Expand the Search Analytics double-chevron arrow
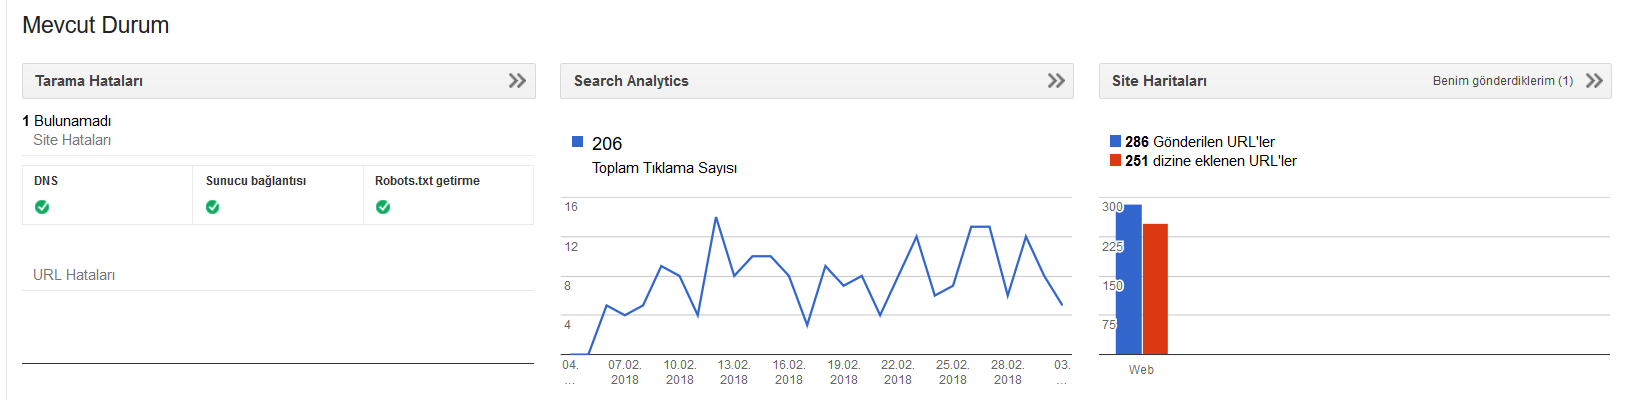Image resolution: width=1649 pixels, height=400 pixels. coord(1056,81)
